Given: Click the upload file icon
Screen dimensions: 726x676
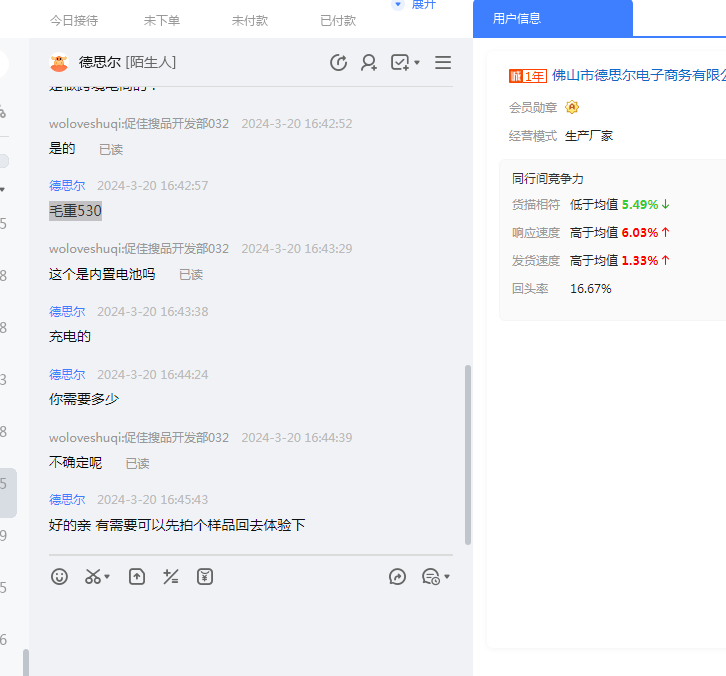Looking at the screenshot, I should point(137,577).
